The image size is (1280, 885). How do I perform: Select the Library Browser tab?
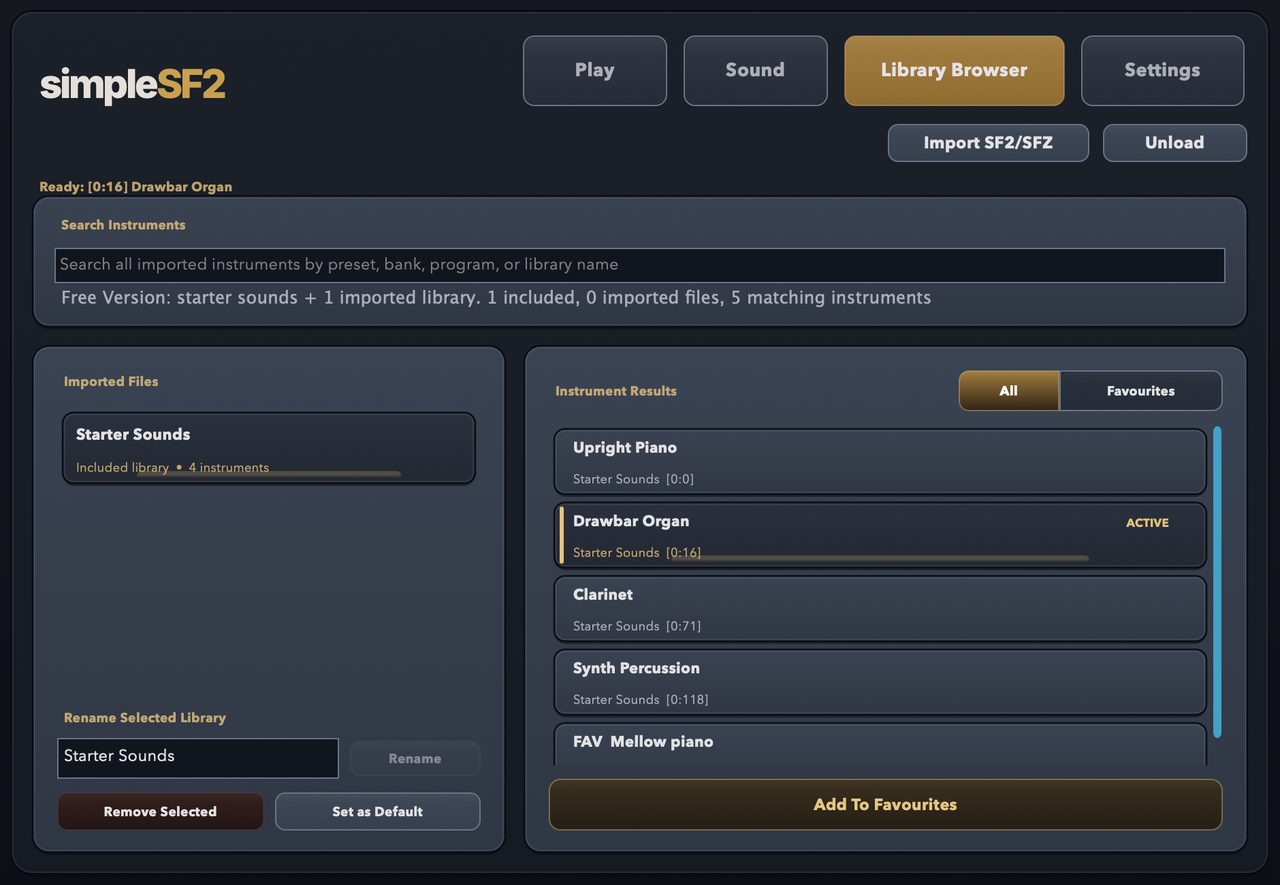click(x=954, y=70)
